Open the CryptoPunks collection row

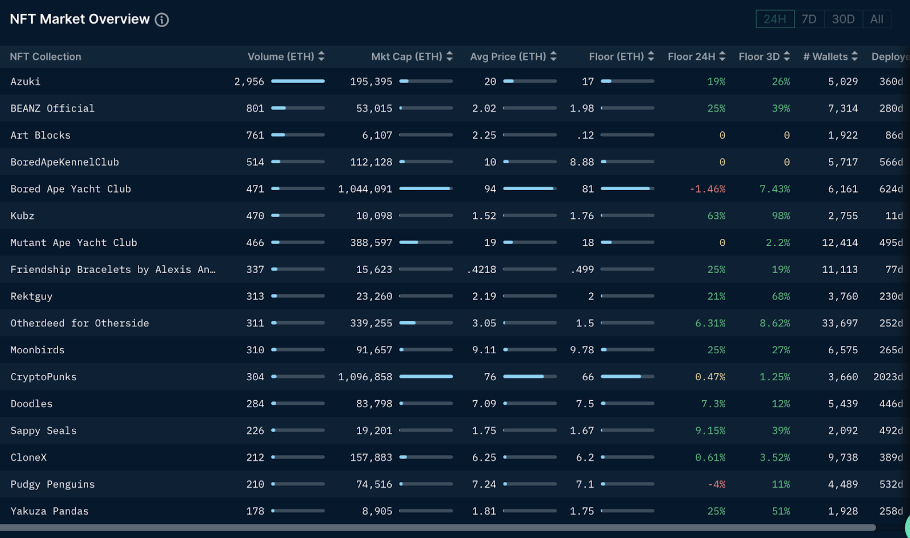[x=43, y=377]
